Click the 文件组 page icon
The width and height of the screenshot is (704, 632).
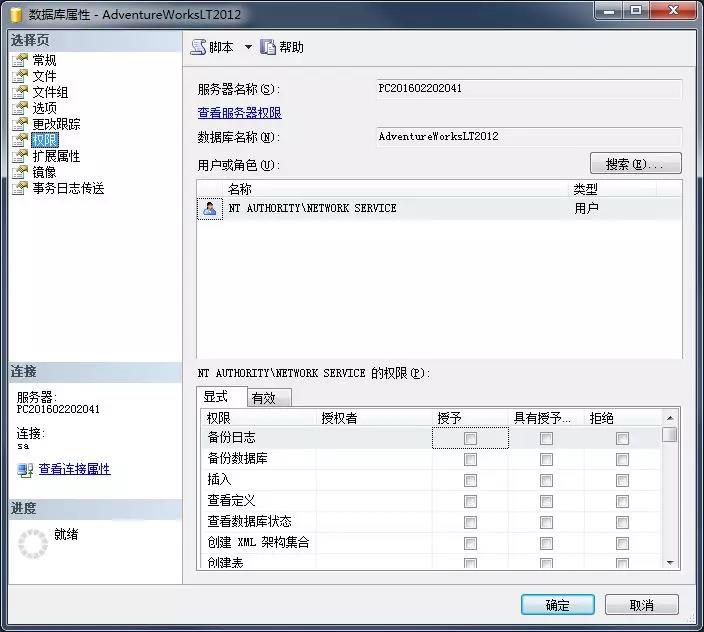[20, 92]
